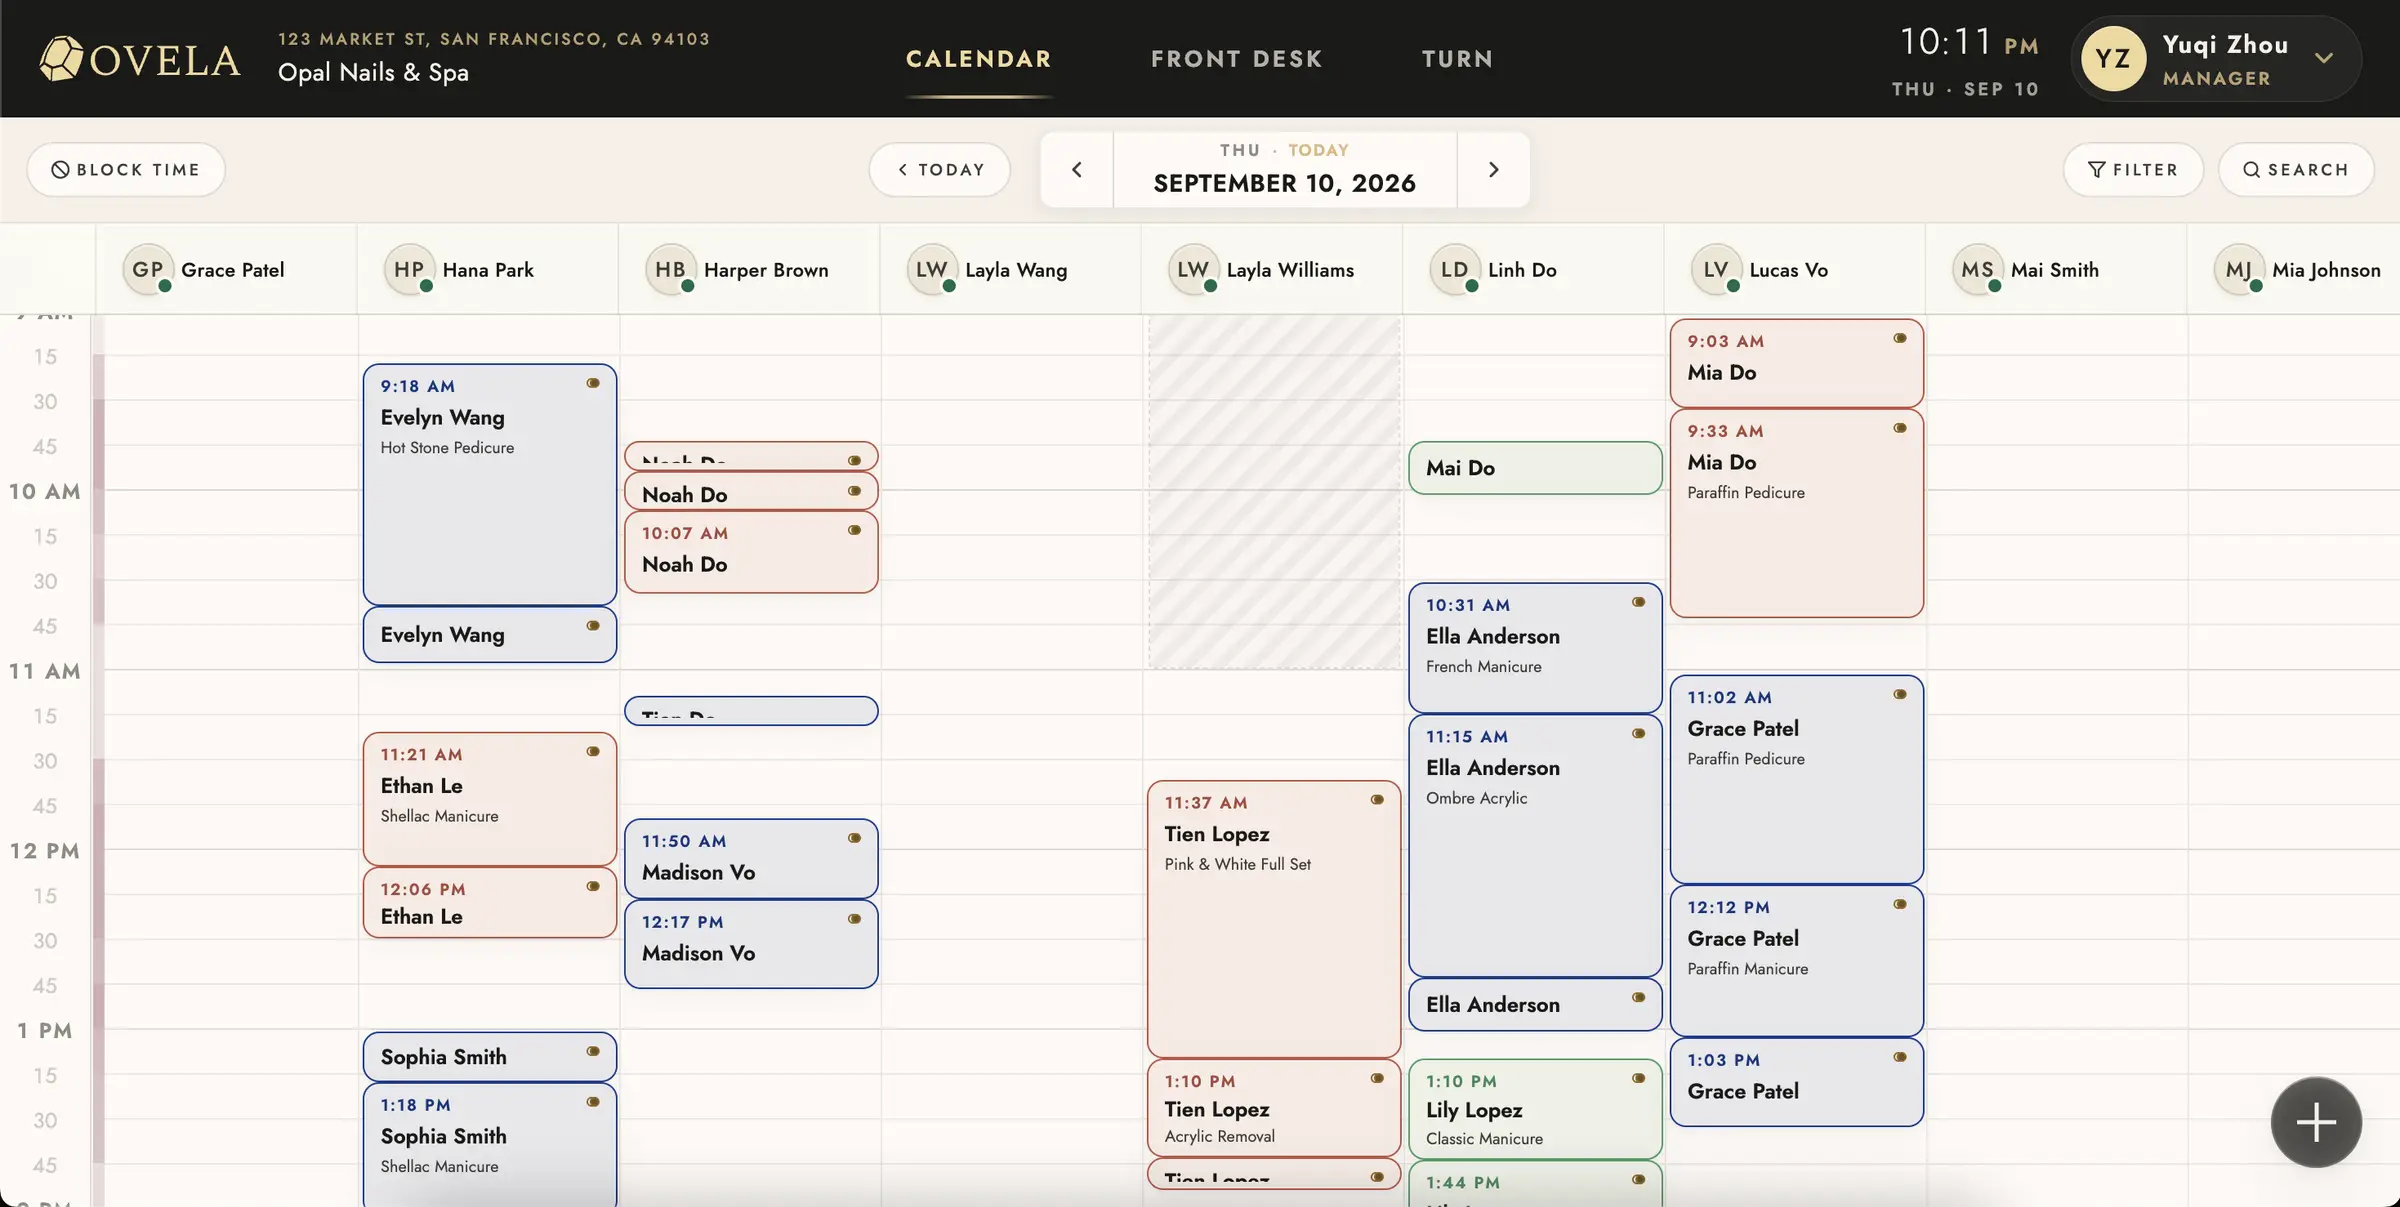Screen dimensions: 2400x1207
Task: Open Madison Vo 11:50 AM appointment
Action: 751,858
